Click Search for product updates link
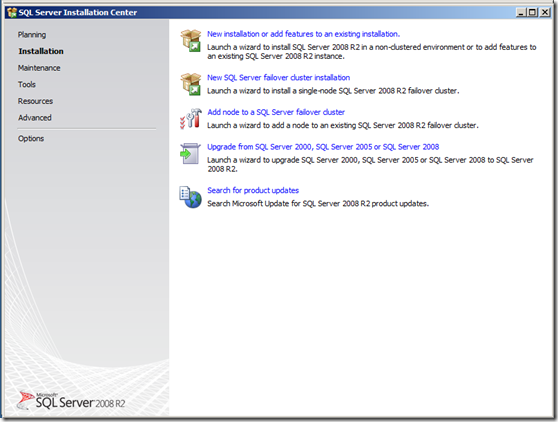558x422 pixels. click(253, 190)
